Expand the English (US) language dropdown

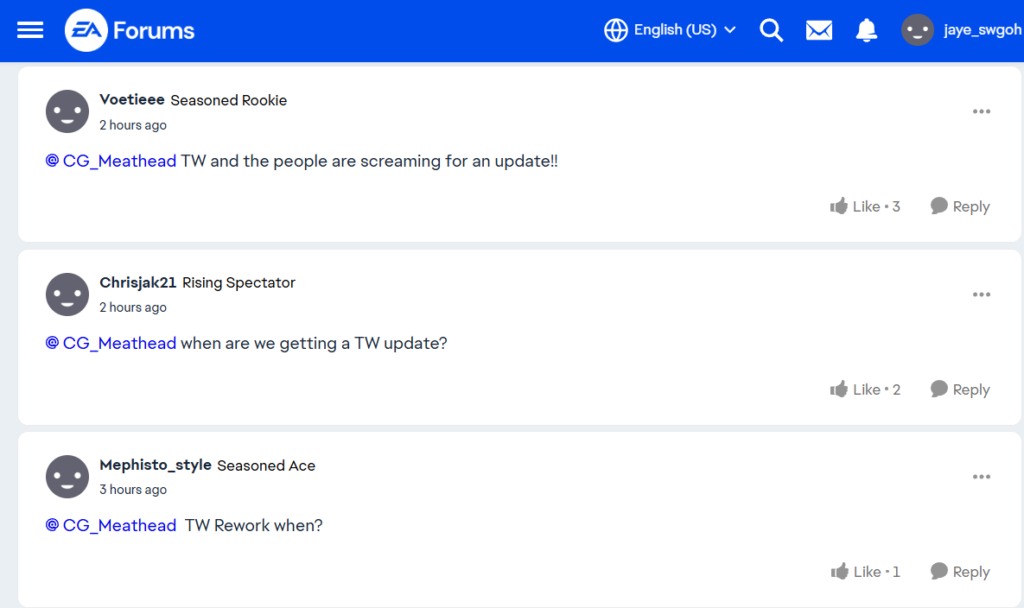(671, 30)
